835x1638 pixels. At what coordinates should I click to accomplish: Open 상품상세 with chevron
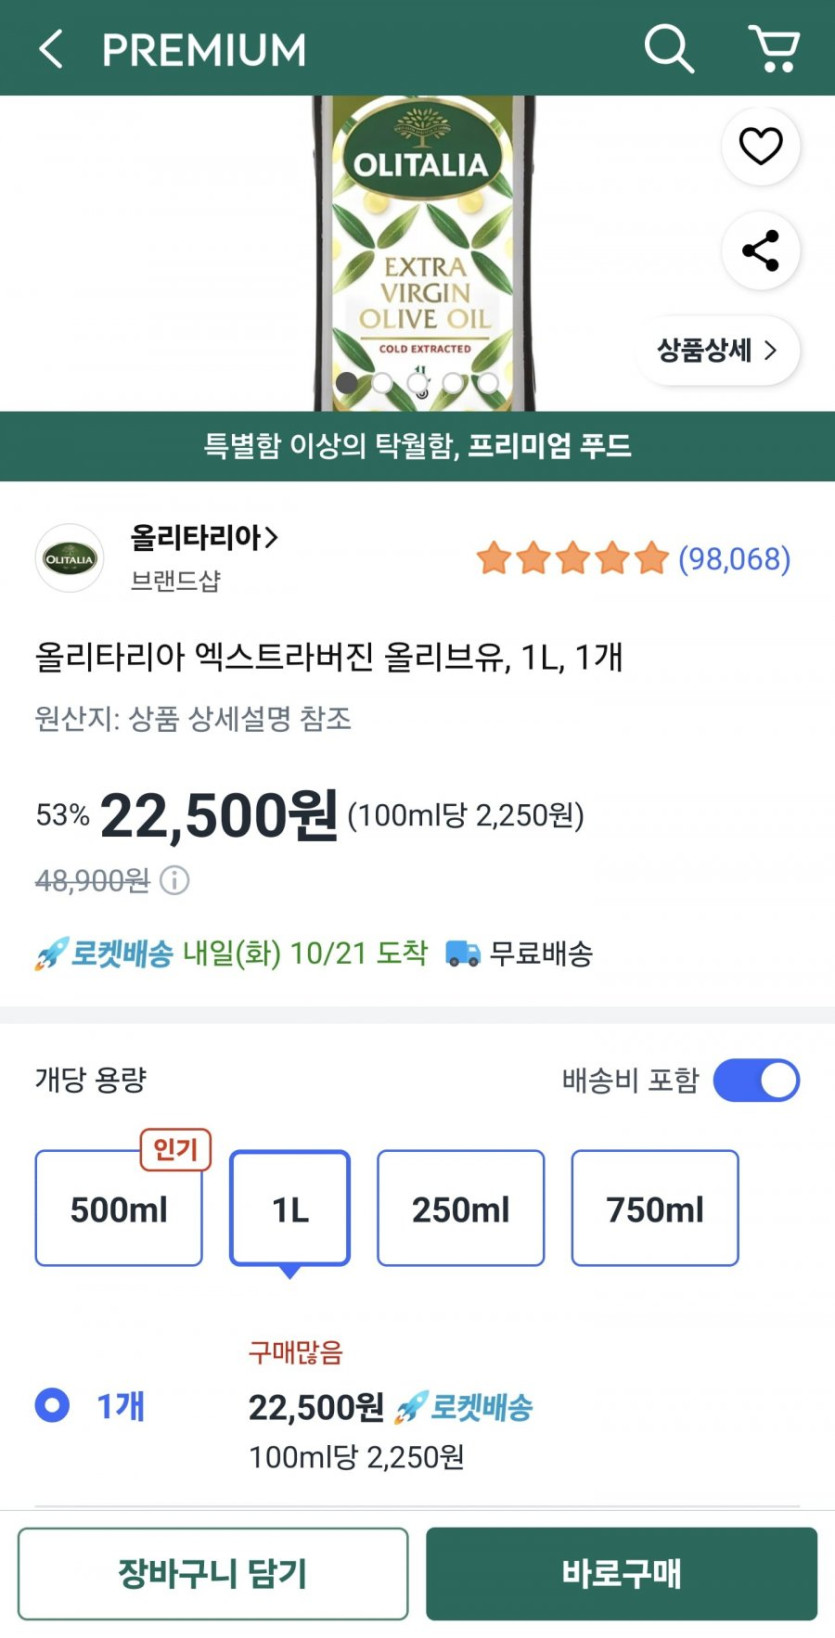click(716, 350)
